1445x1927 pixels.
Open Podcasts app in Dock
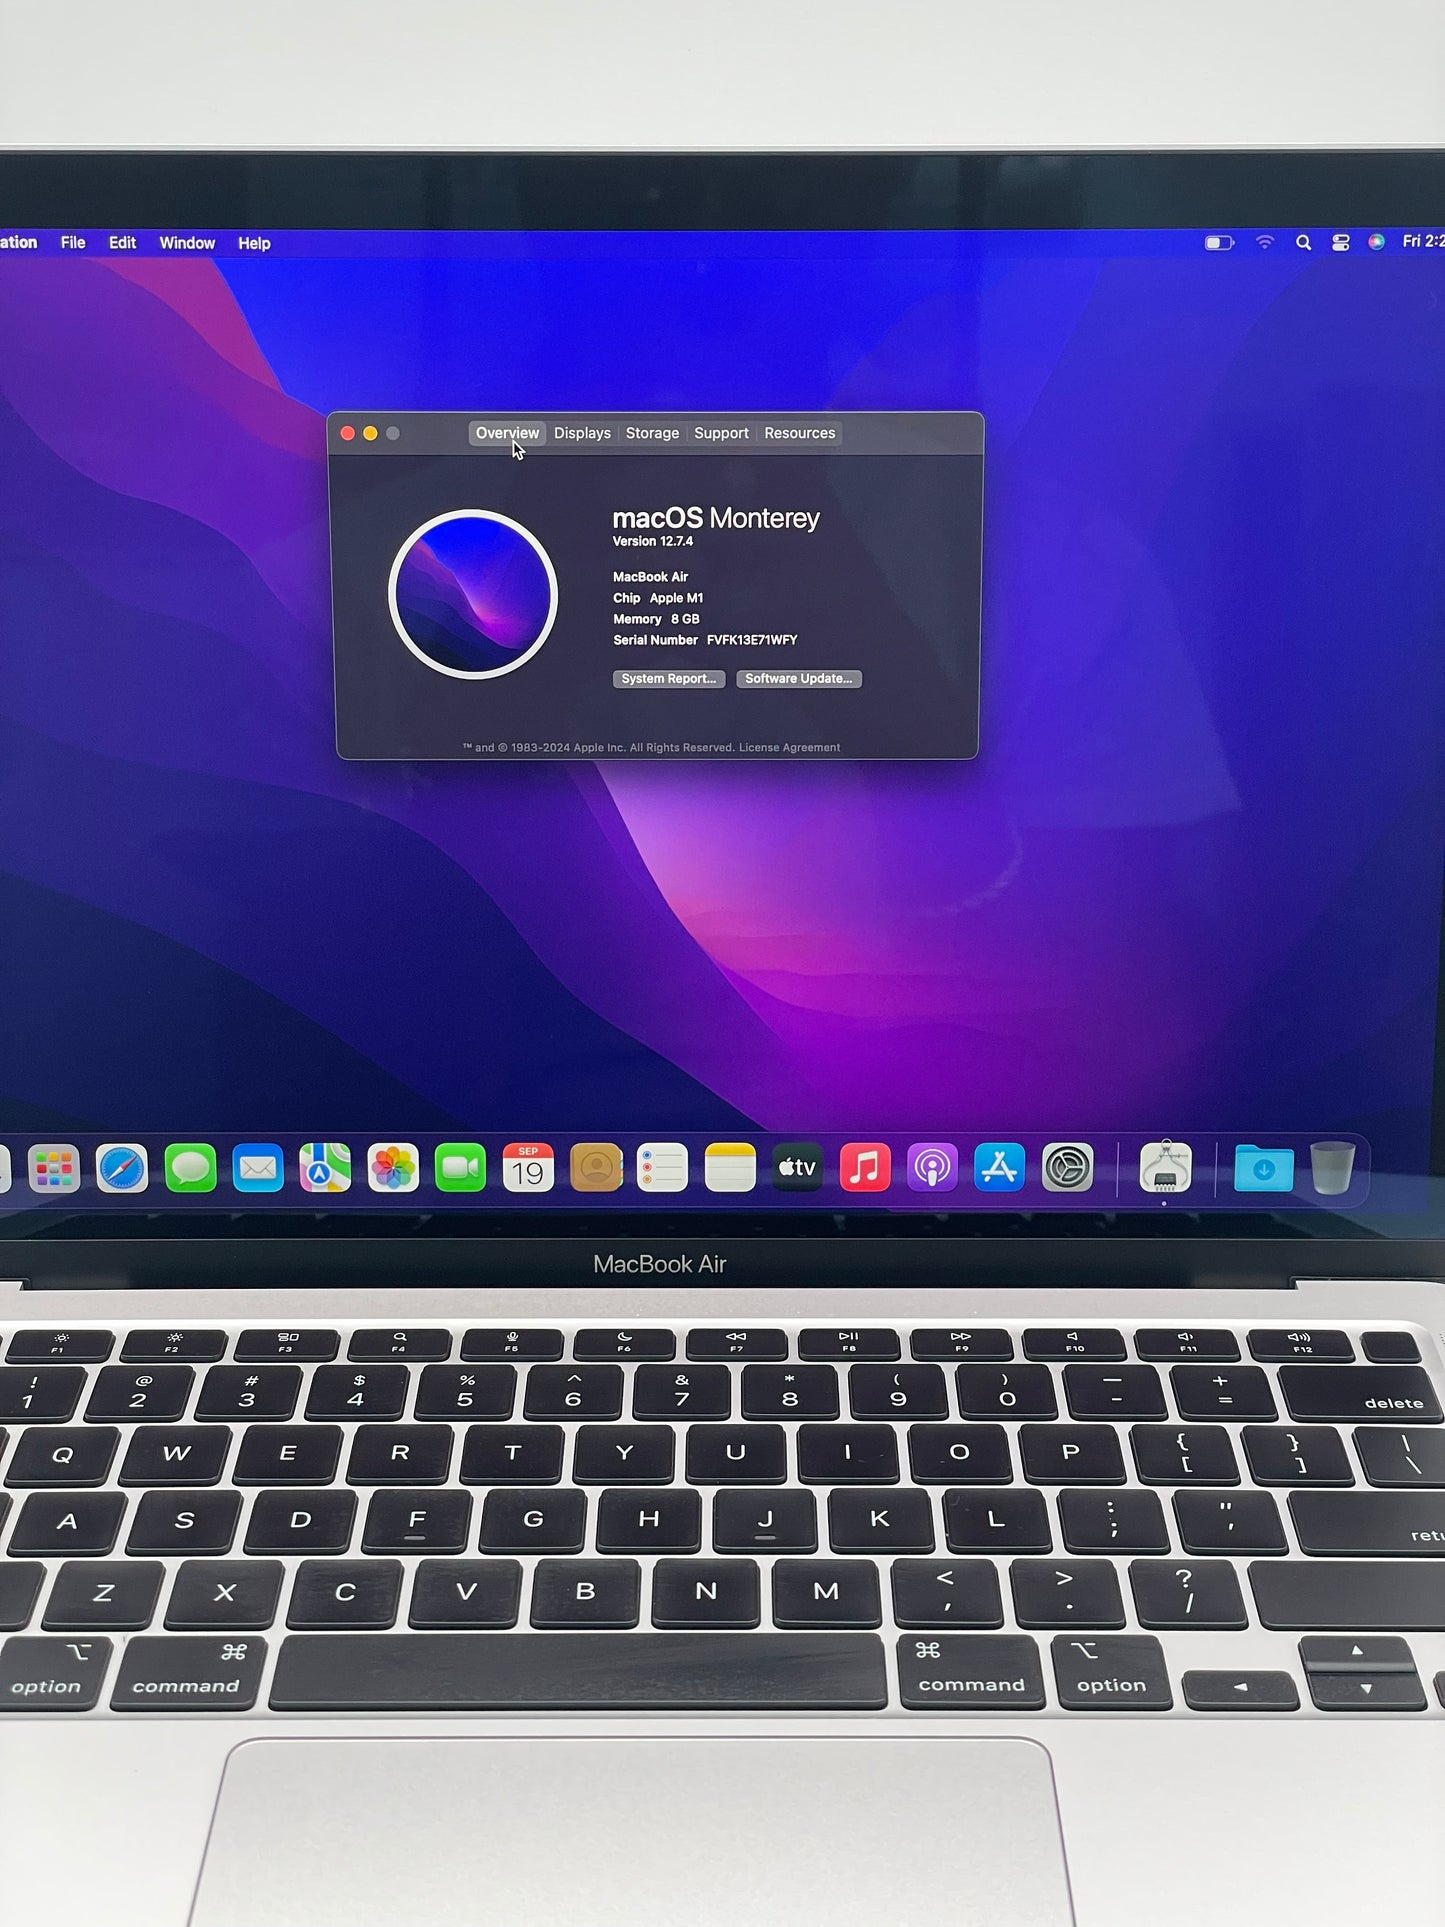(932, 1168)
